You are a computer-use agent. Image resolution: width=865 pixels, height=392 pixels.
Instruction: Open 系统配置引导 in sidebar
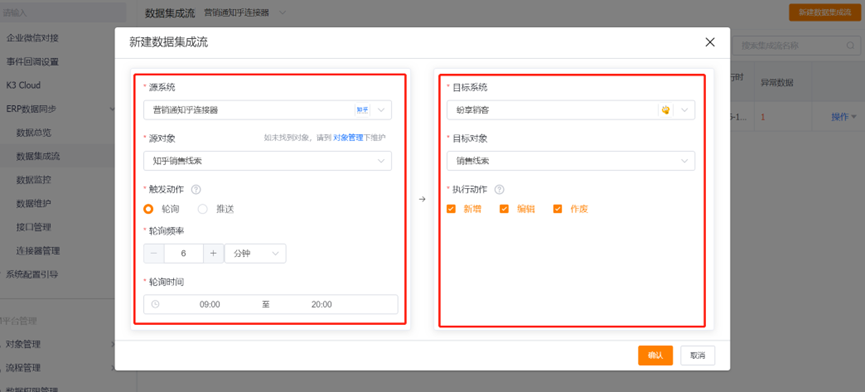coord(31,274)
